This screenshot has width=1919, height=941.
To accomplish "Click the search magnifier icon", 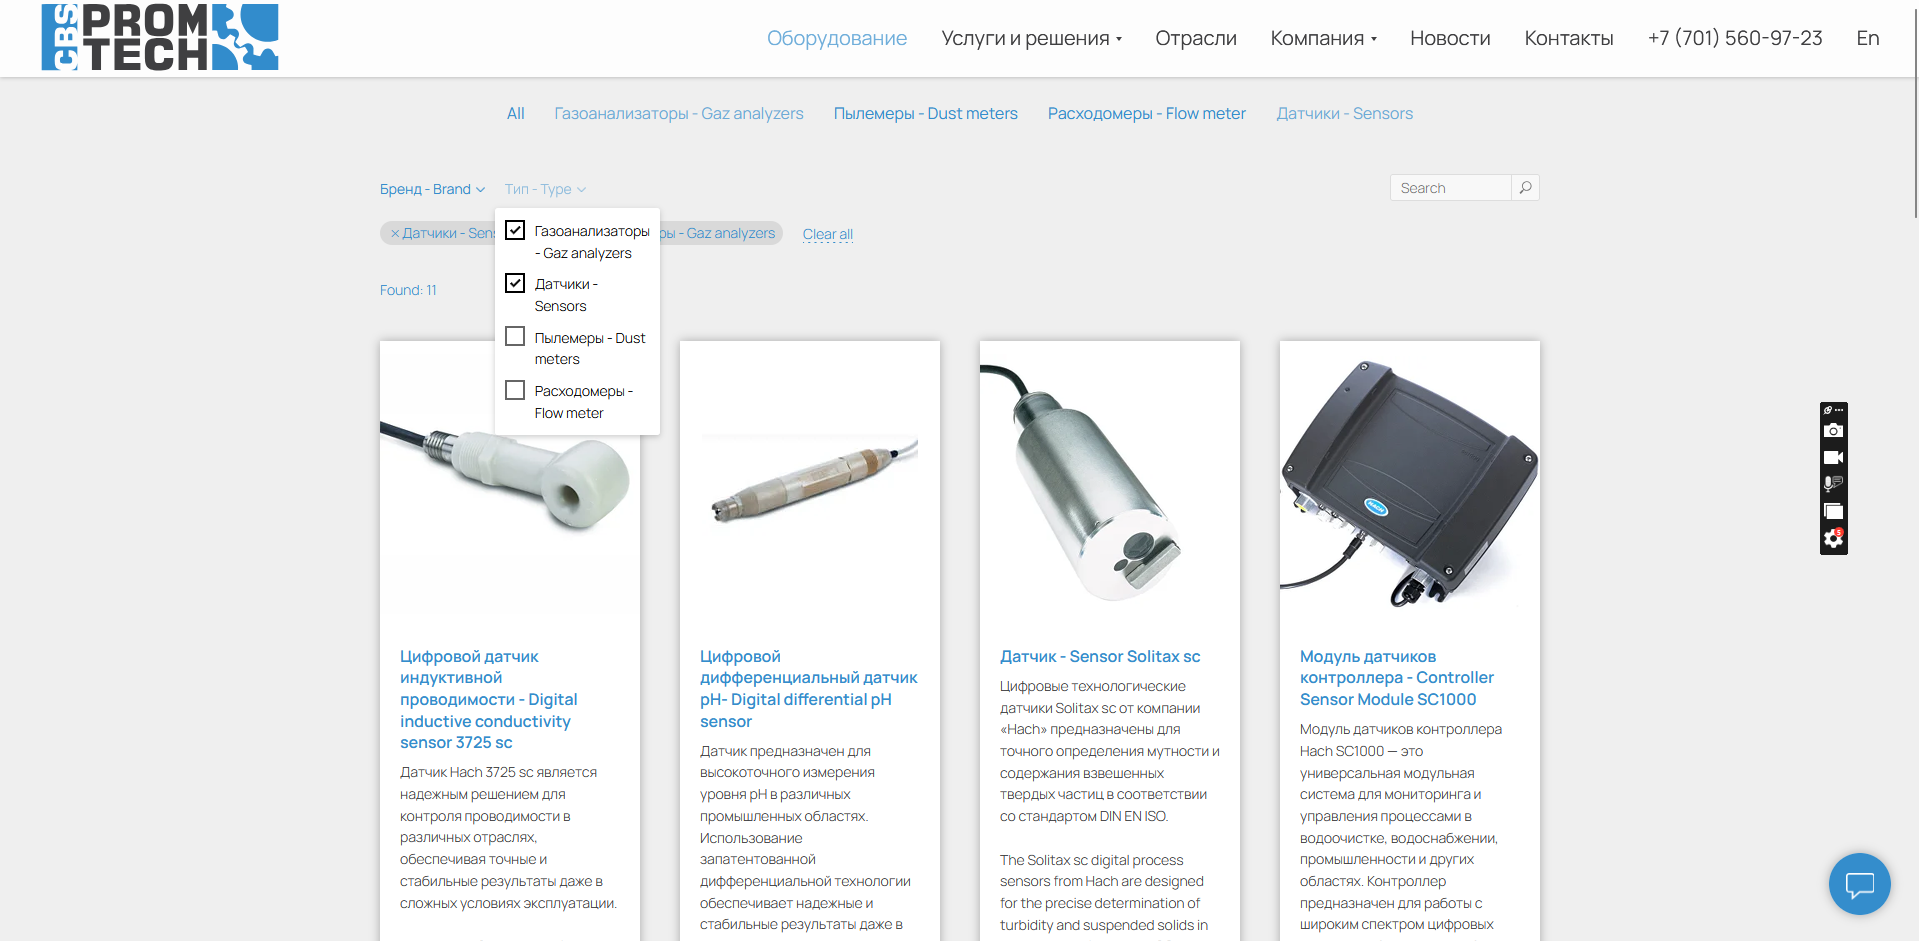I will tap(1525, 187).
